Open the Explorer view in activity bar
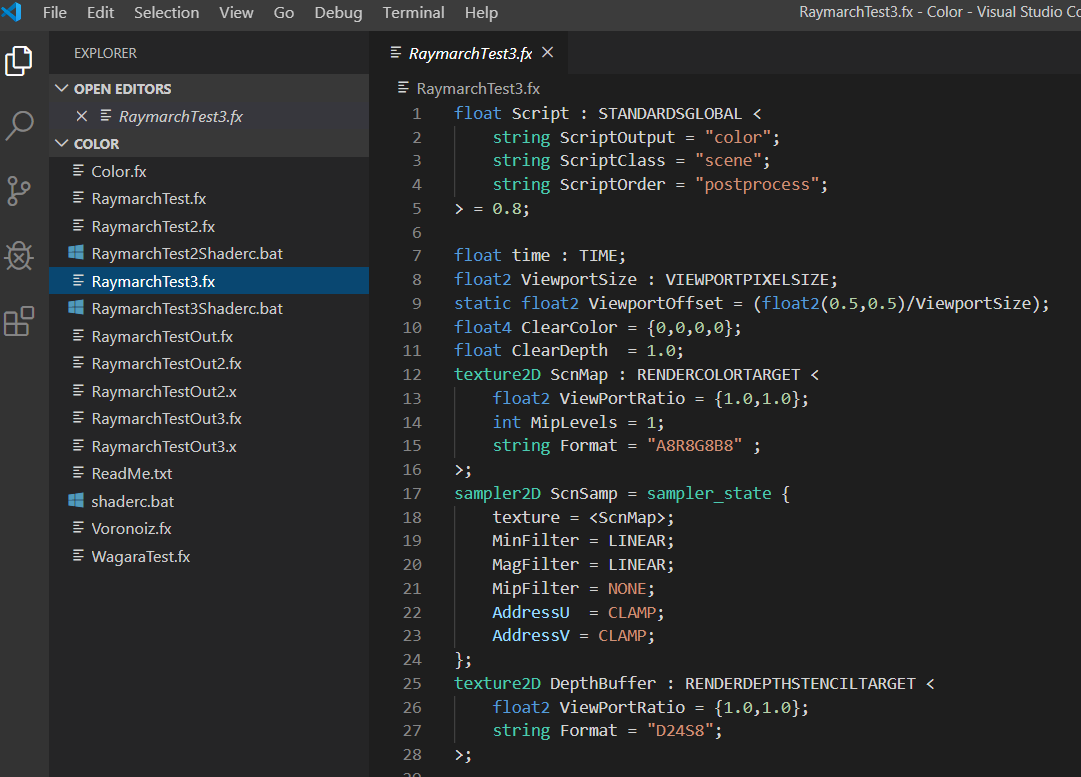Image resolution: width=1081 pixels, height=777 pixels. pos(19,61)
